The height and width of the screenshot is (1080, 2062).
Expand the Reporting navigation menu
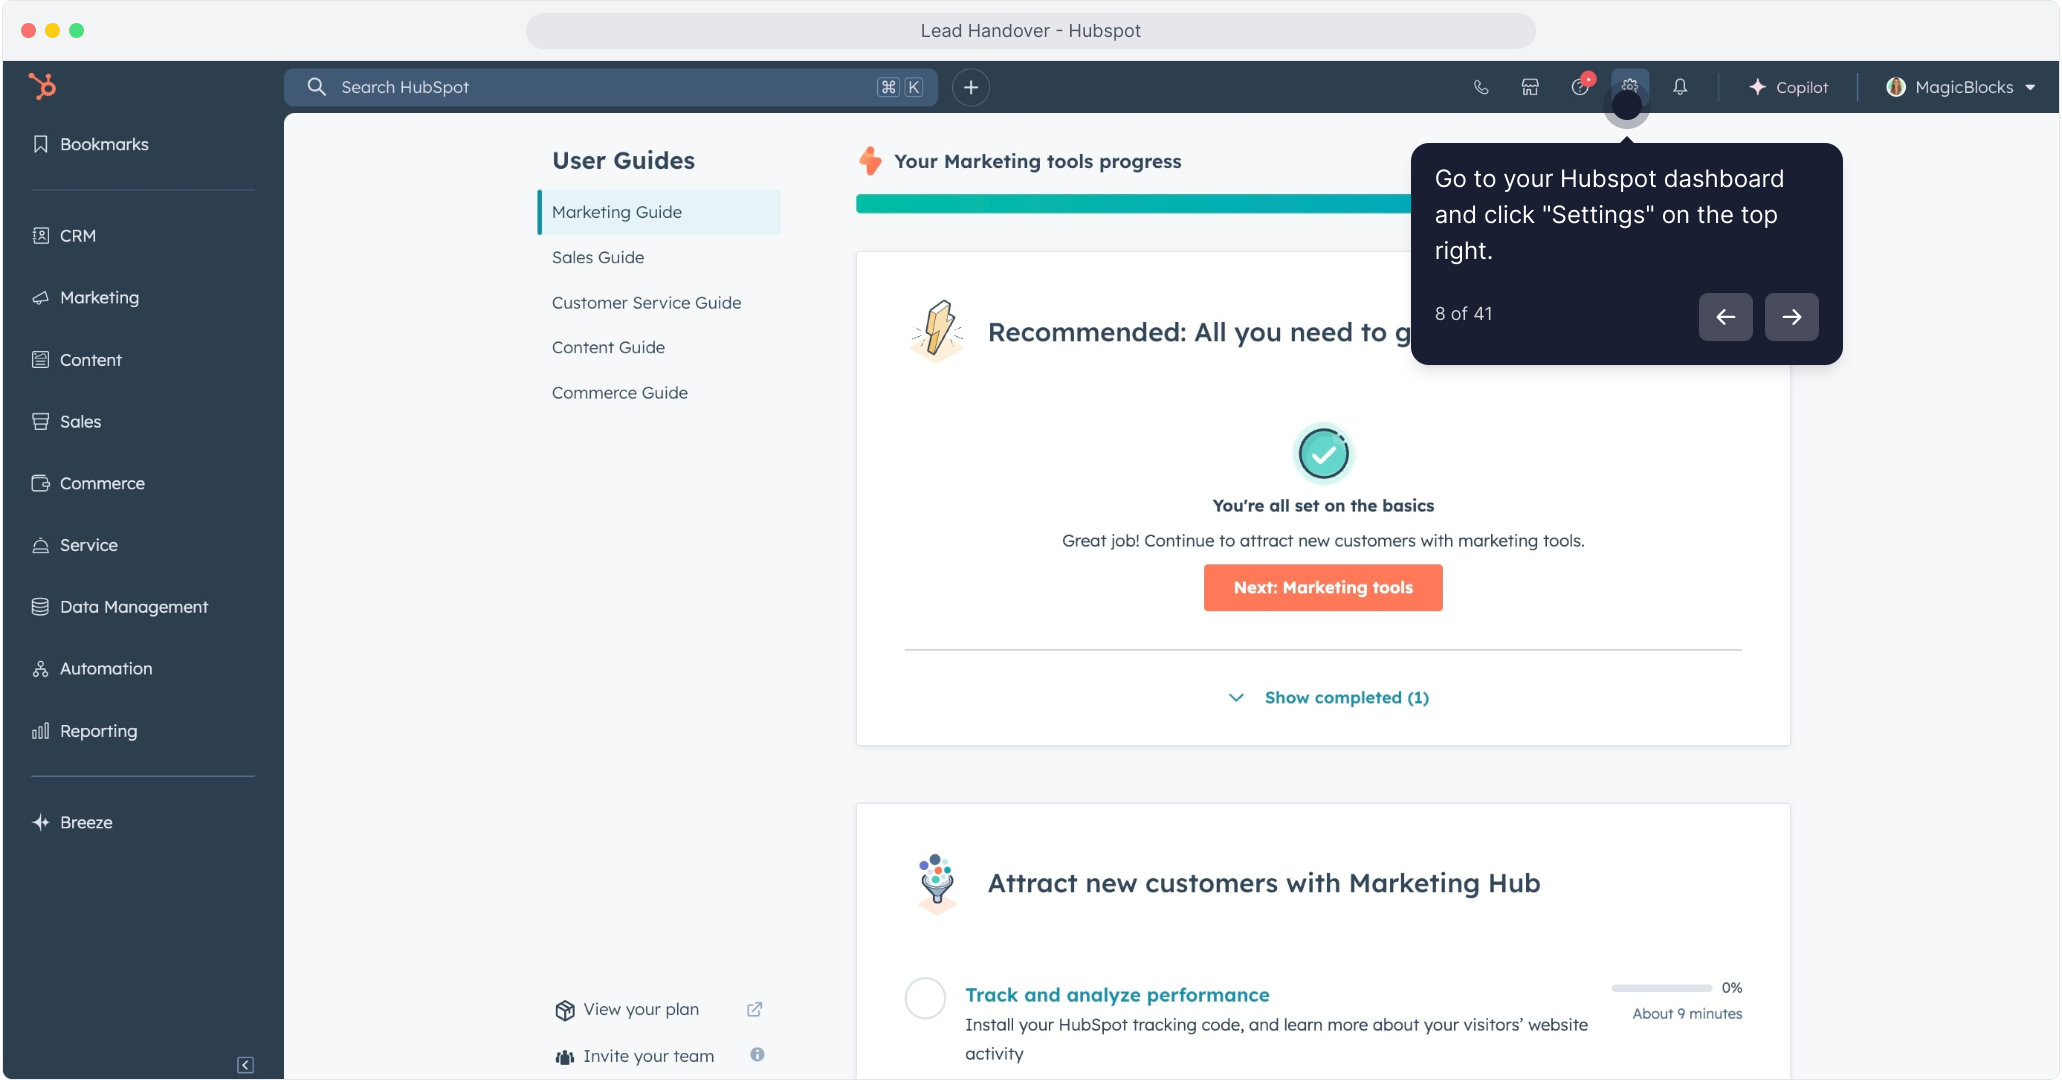[x=98, y=731]
